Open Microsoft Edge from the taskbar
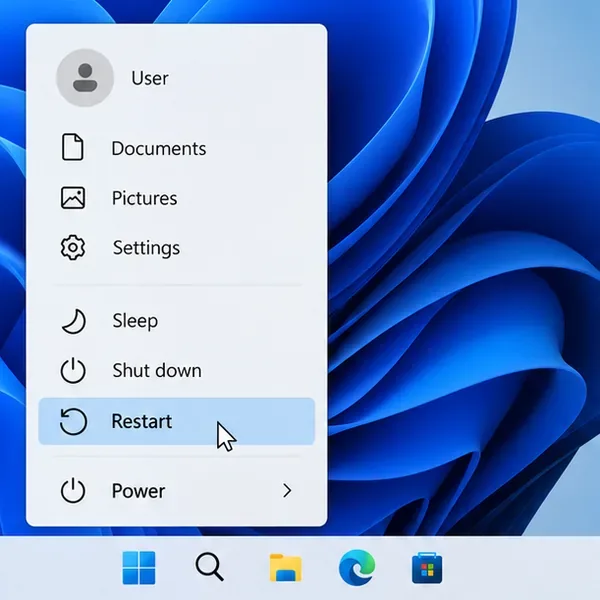The height and width of the screenshot is (600, 600). pyautogui.click(x=357, y=567)
